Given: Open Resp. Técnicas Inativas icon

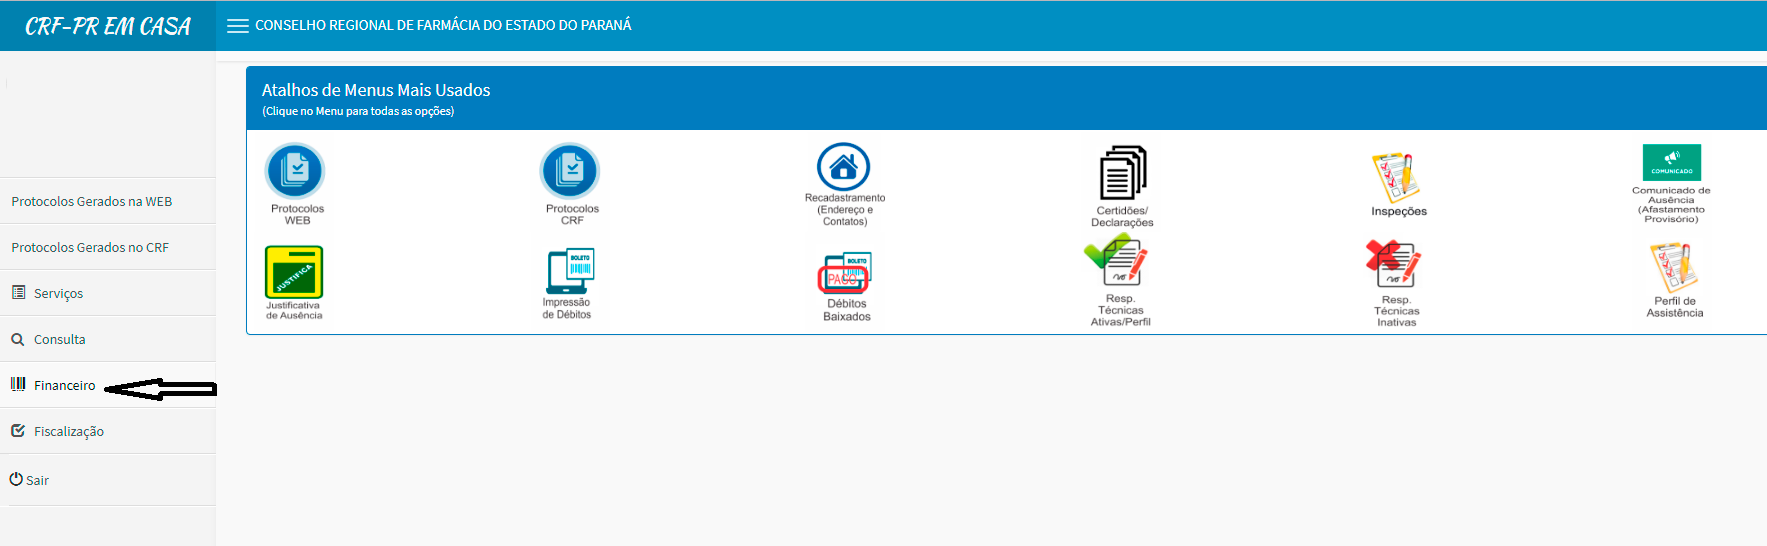Looking at the screenshot, I should coord(1394,264).
